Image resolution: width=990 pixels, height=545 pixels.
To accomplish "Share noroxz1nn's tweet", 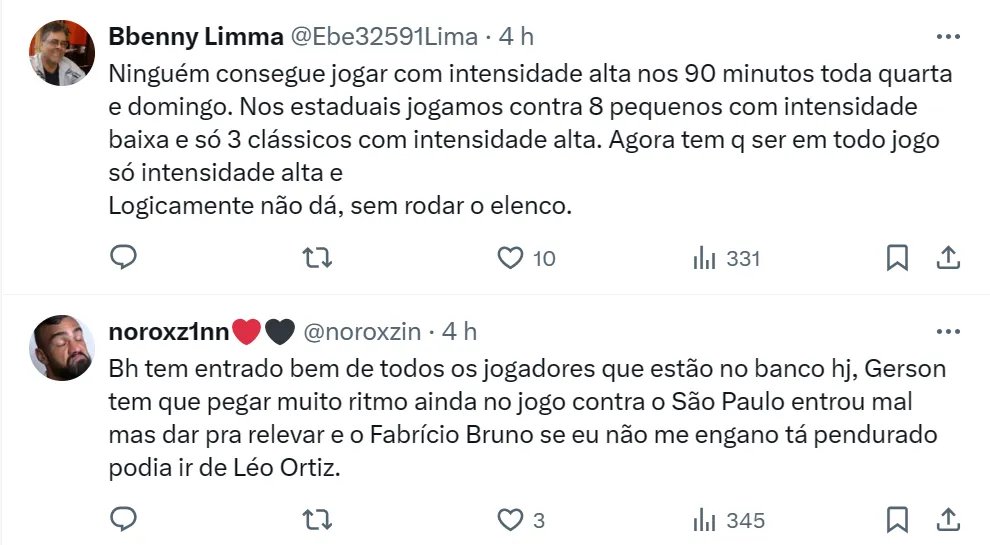I will point(947,520).
